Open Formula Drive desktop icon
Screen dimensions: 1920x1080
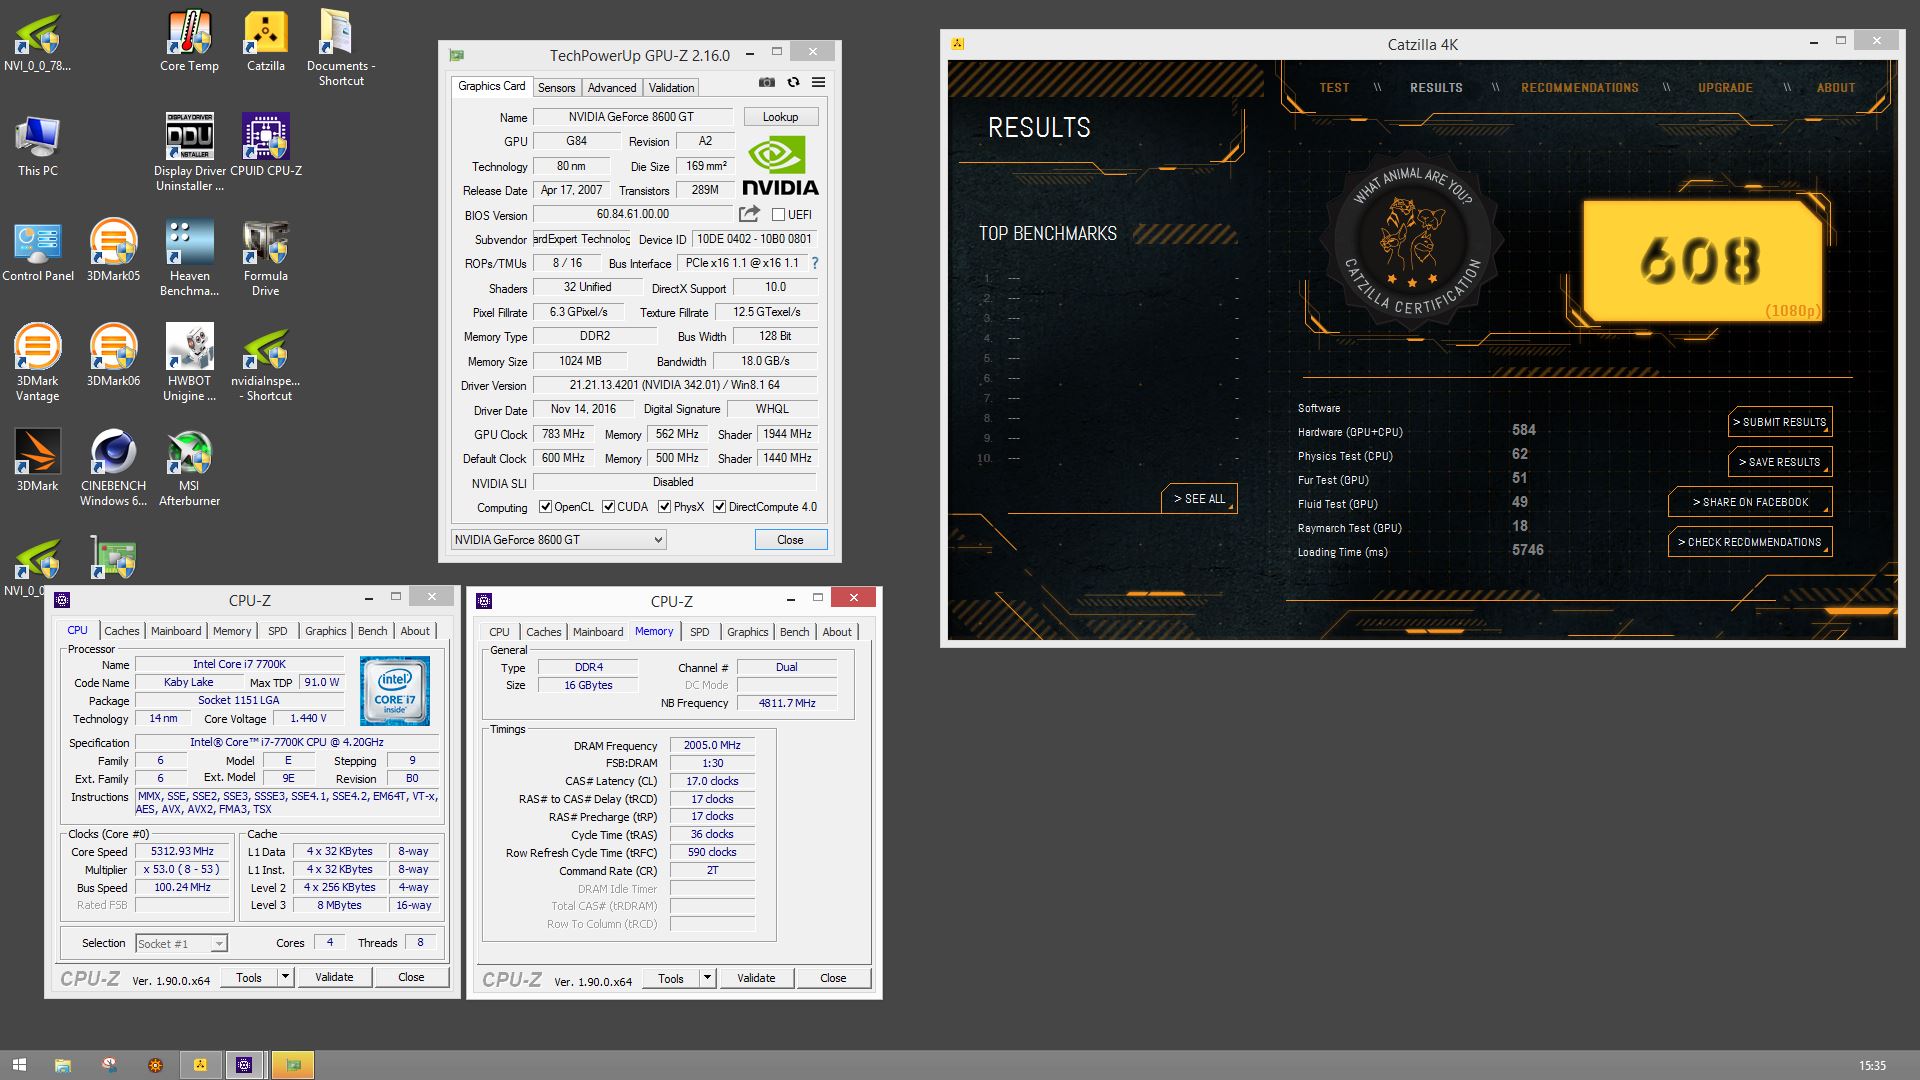click(x=266, y=258)
